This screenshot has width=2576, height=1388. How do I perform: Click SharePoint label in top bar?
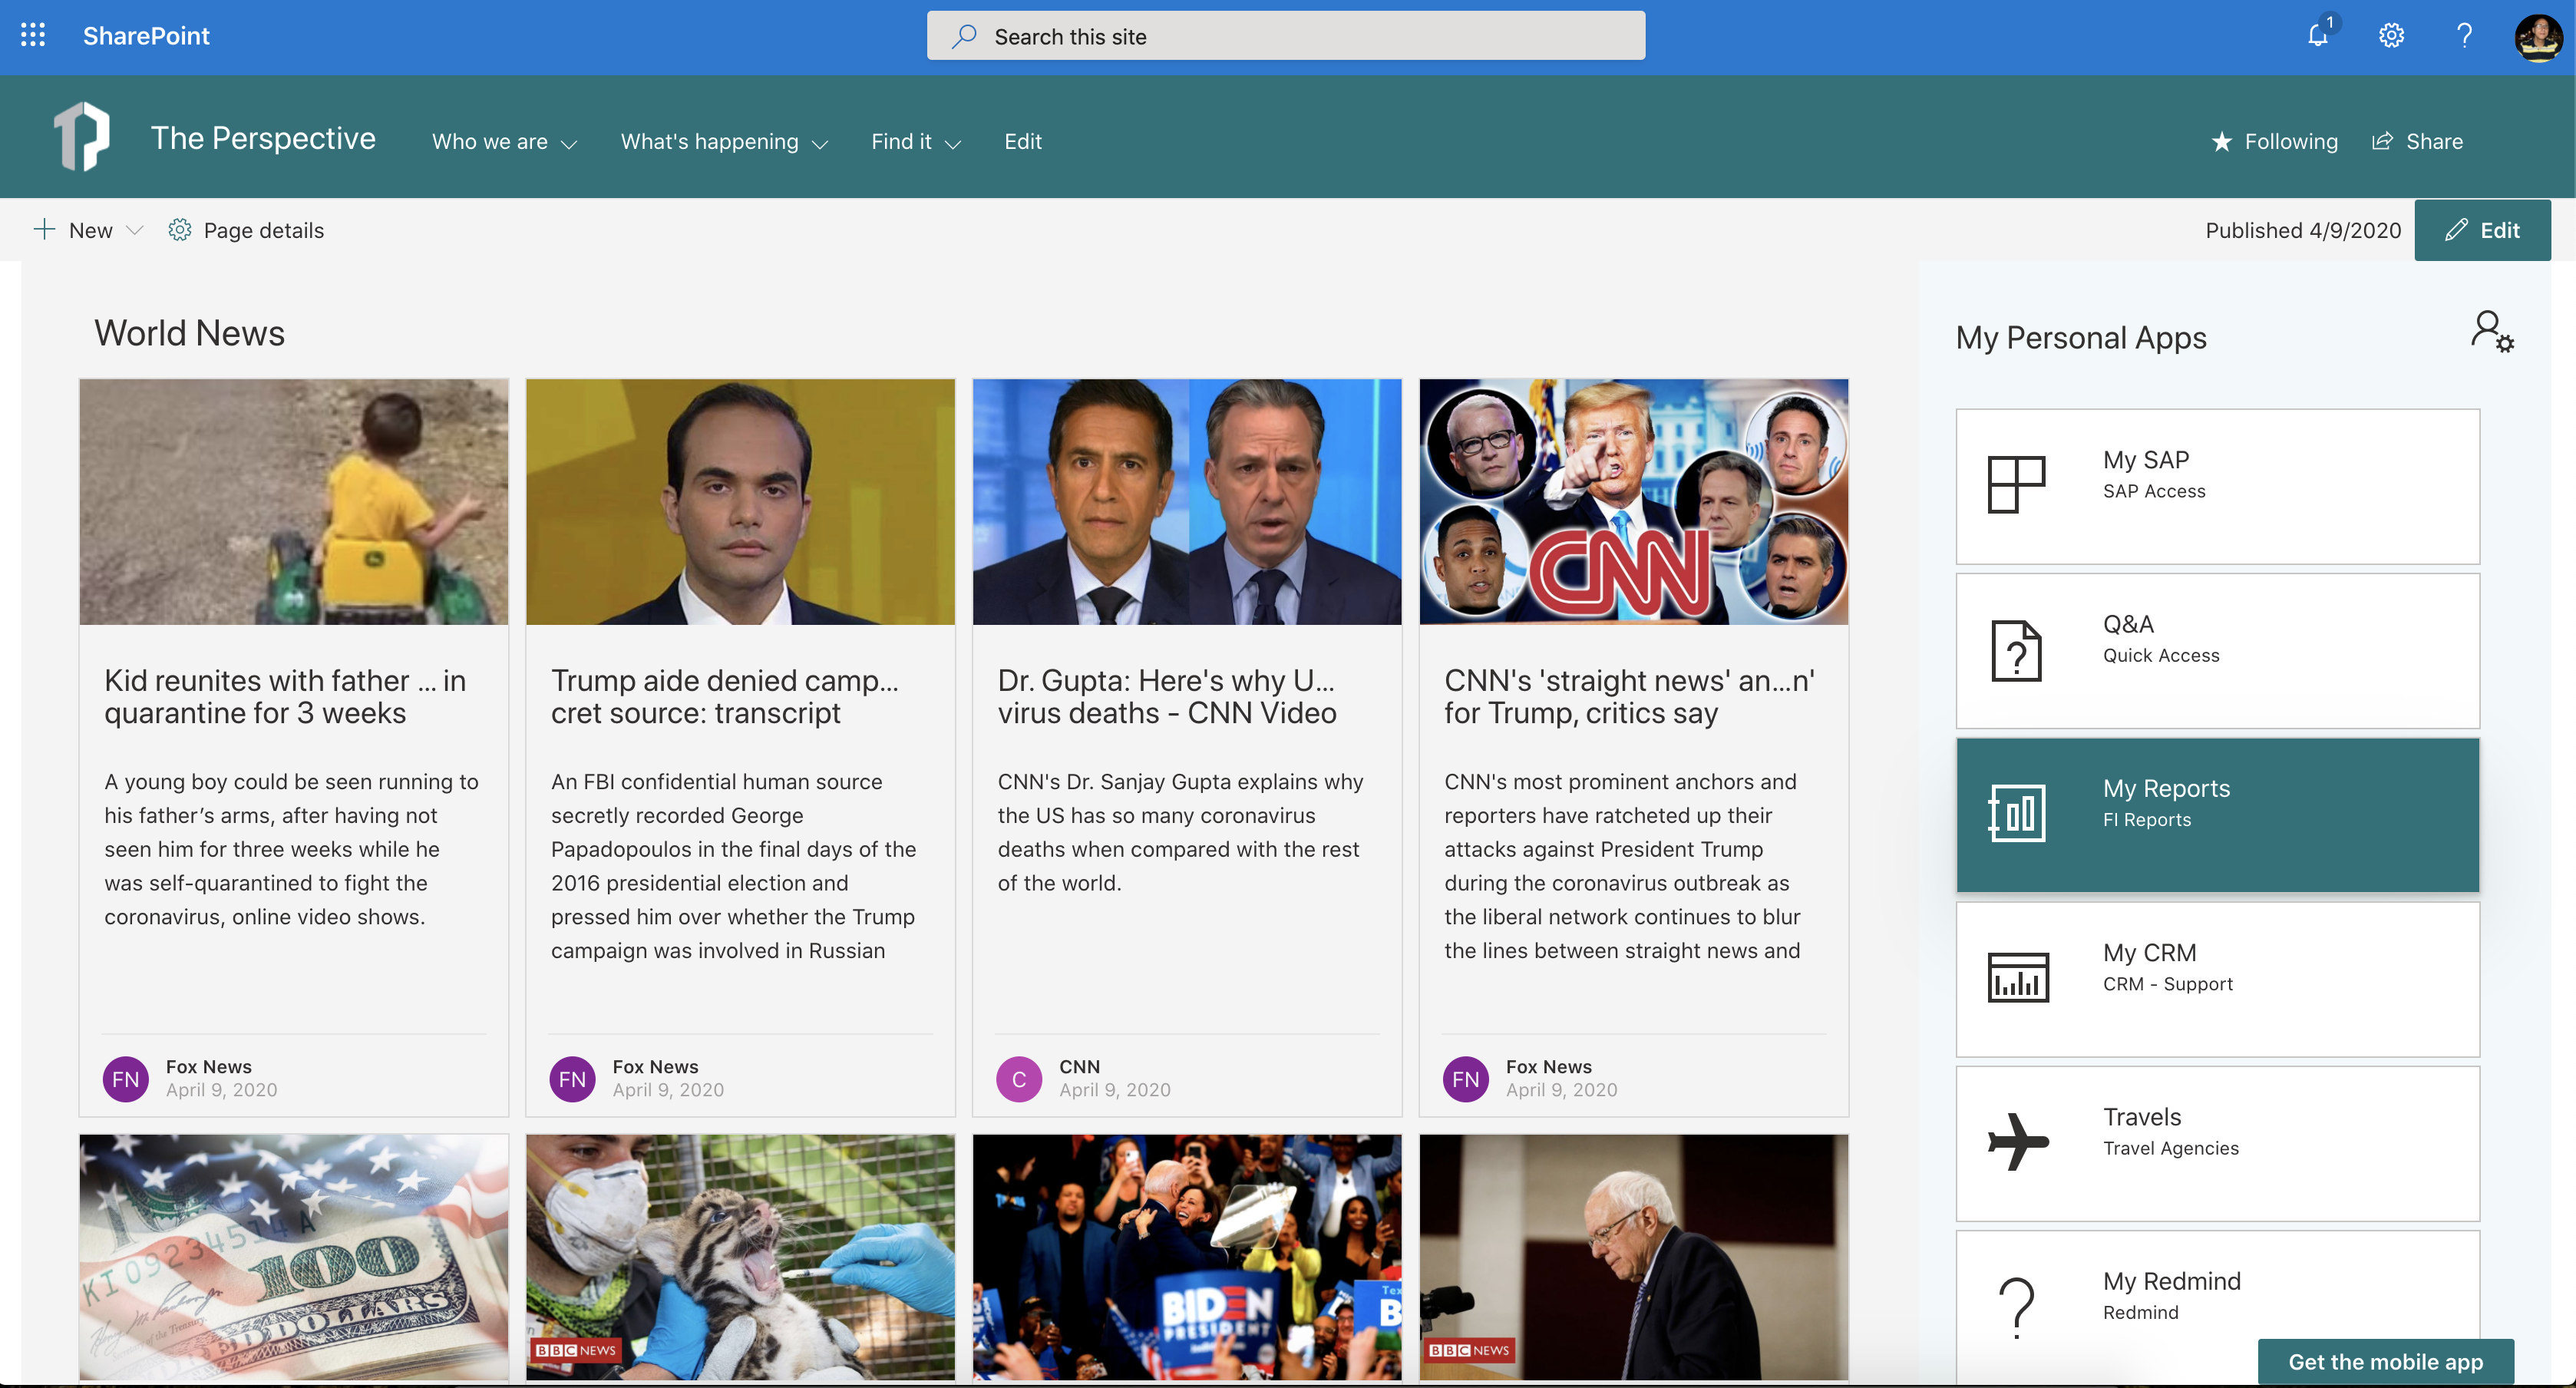point(146,36)
